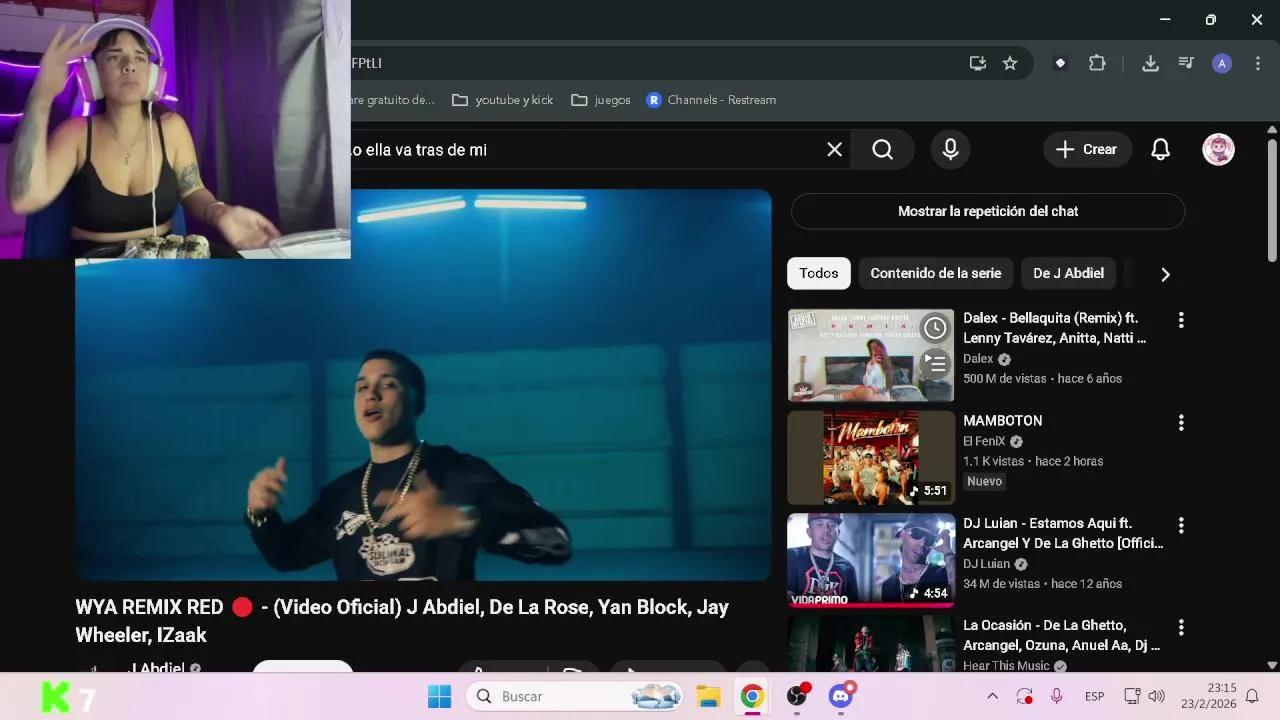Open the Dalex Bellaquita Remix thumbnail
Screen dimensions: 1280x720
pos(871,355)
